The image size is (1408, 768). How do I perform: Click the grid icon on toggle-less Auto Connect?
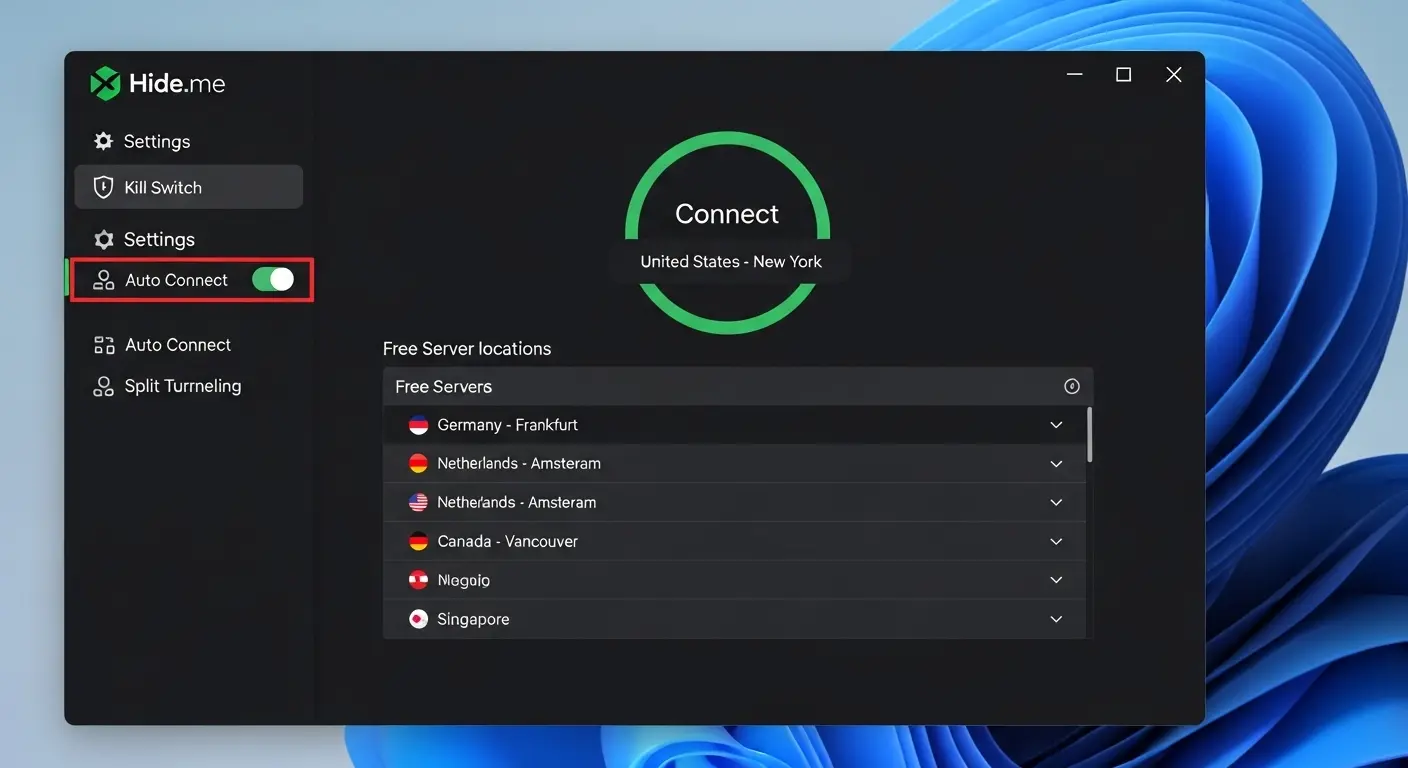[x=104, y=345]
